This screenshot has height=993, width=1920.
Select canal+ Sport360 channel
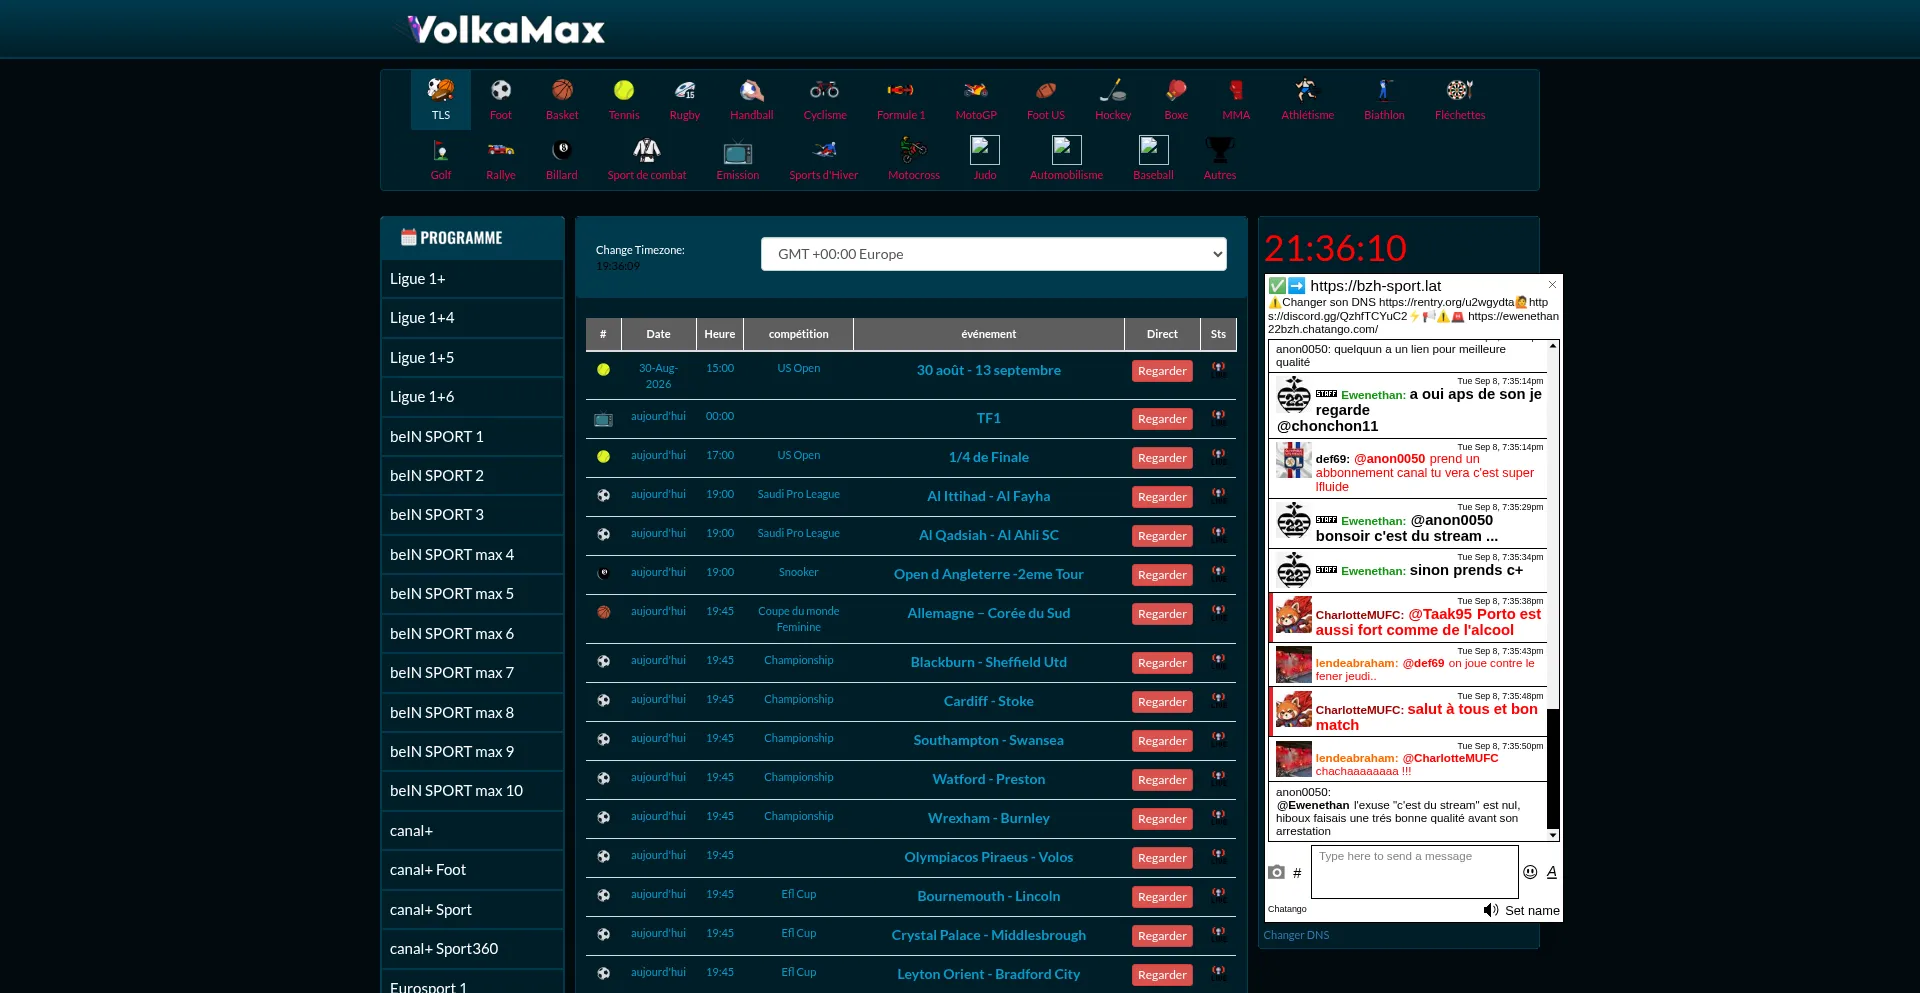(472, 949)
